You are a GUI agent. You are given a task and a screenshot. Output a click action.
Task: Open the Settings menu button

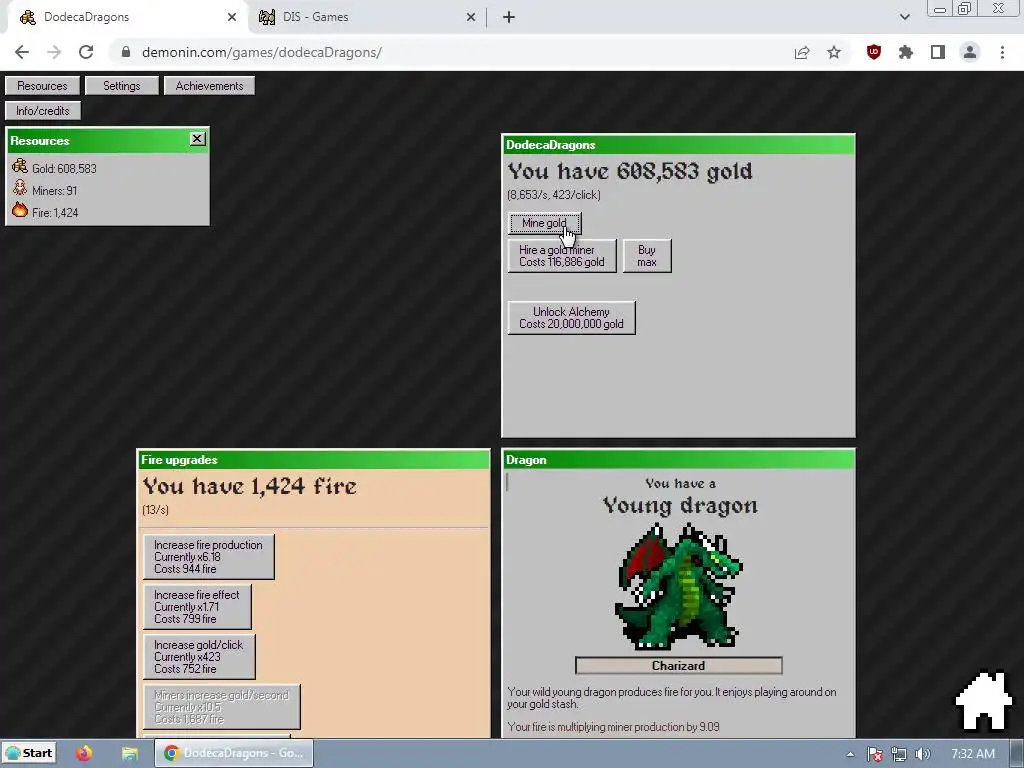[x=121, y=86]
